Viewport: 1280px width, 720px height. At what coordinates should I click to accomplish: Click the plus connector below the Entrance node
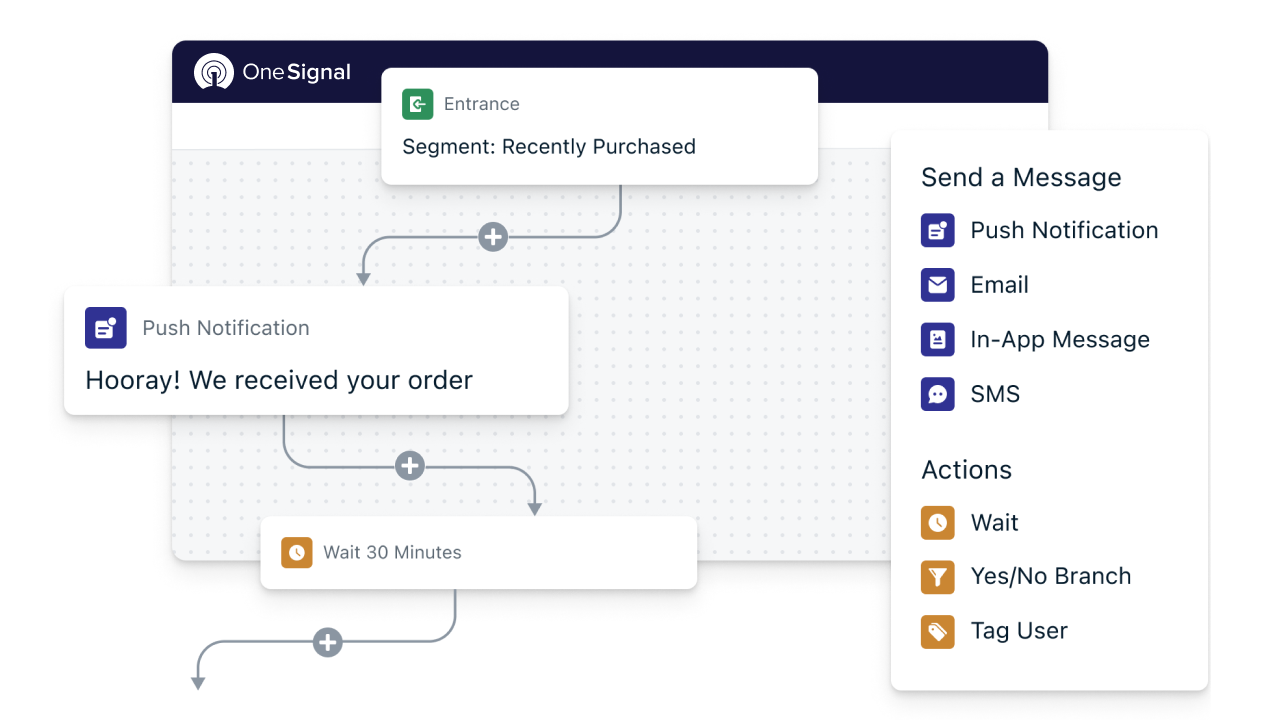tap(493, 237)
